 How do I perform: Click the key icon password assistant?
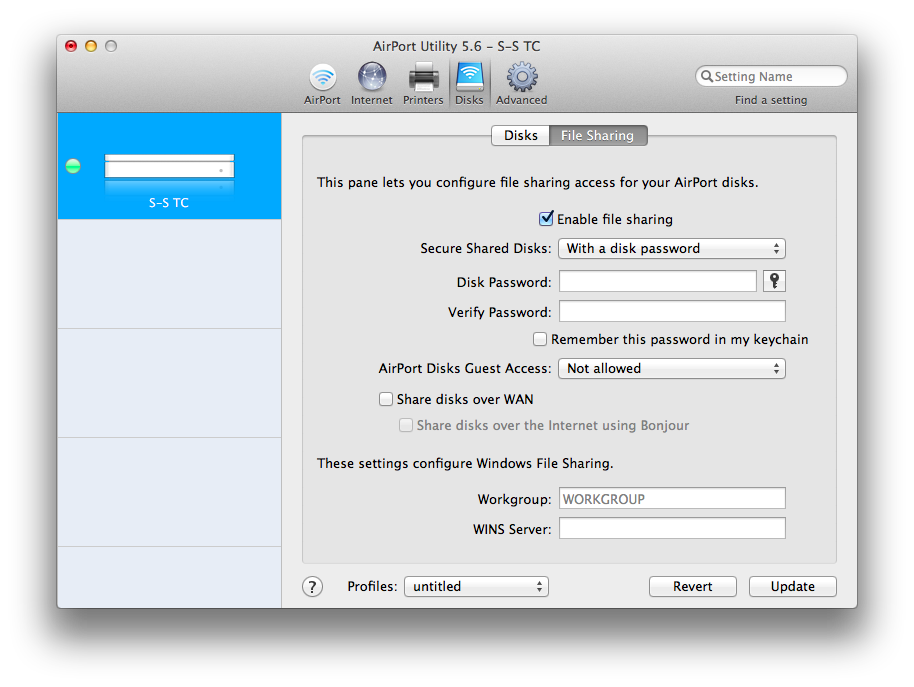point(774,281)
